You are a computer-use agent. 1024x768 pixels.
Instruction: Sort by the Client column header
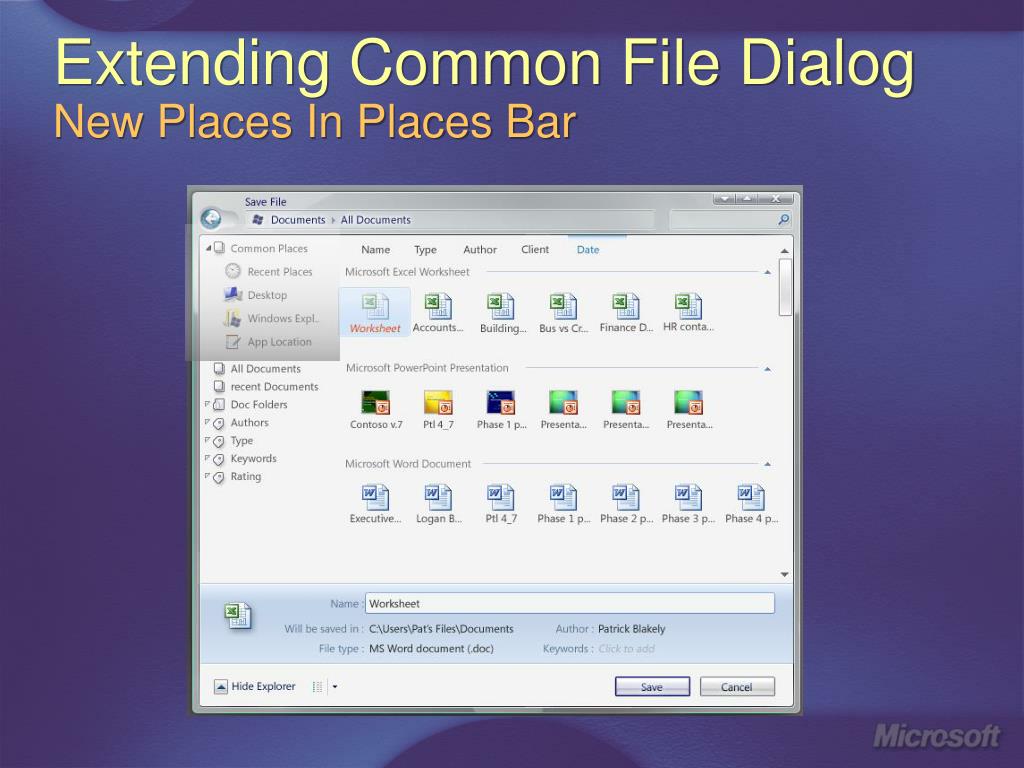535,249
